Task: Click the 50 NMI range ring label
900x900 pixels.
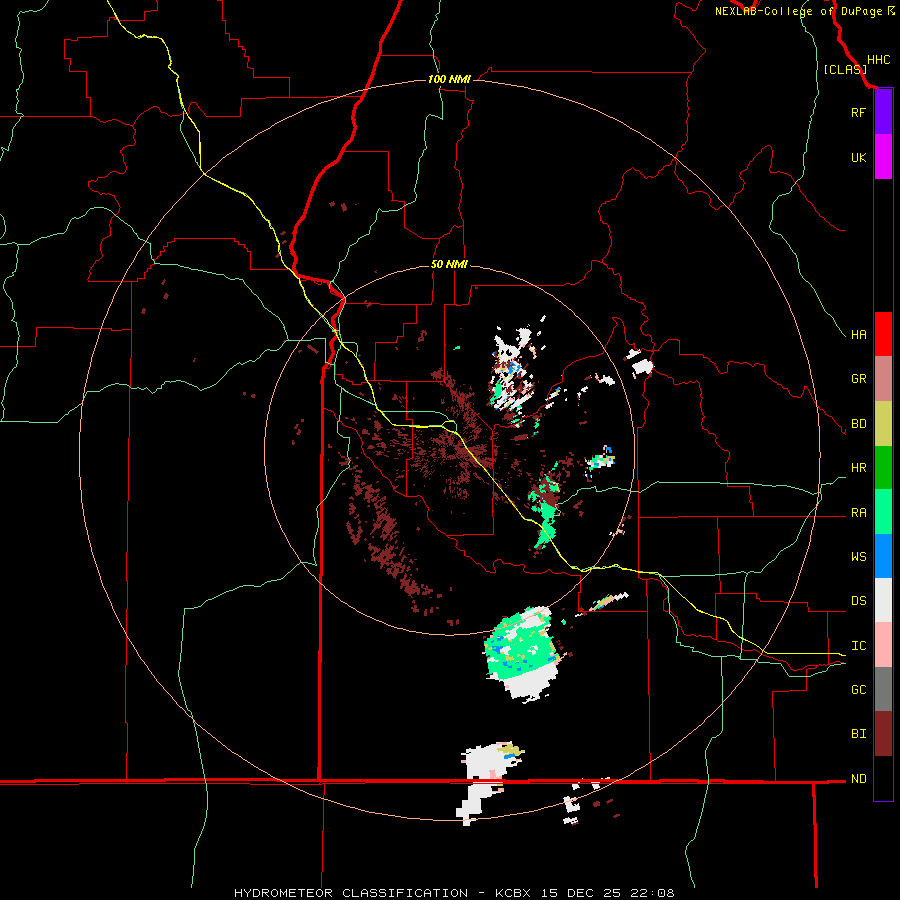Action: coord(449,265)
